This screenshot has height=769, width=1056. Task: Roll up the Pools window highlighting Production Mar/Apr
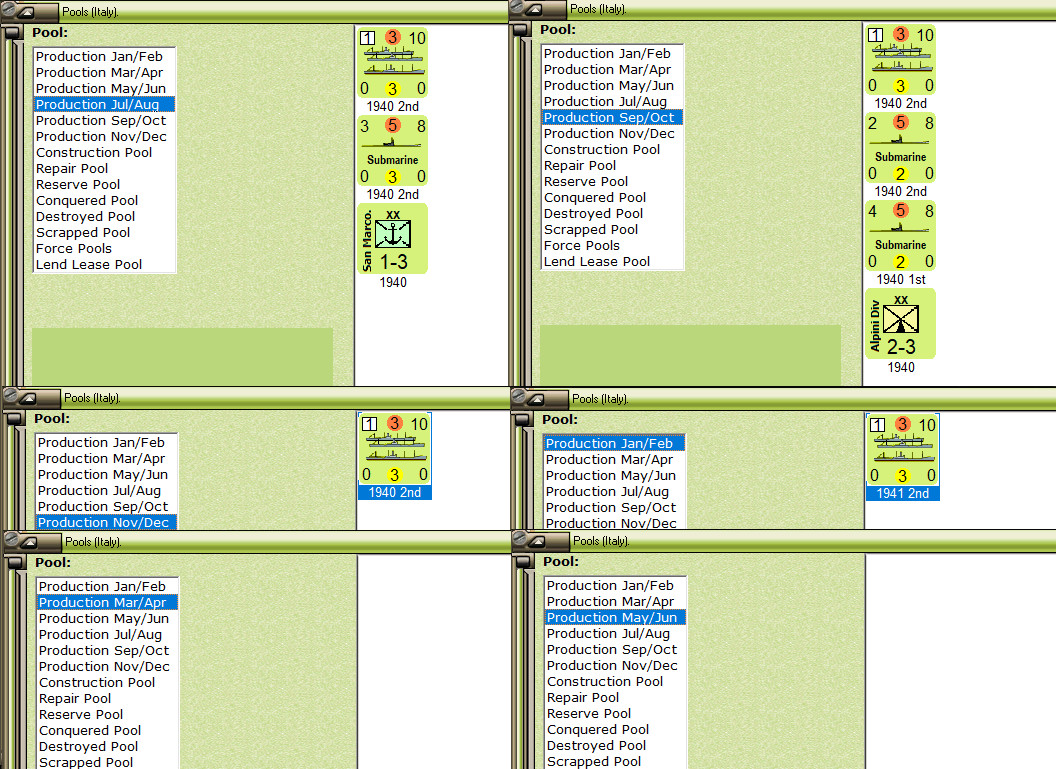point(28,542)
